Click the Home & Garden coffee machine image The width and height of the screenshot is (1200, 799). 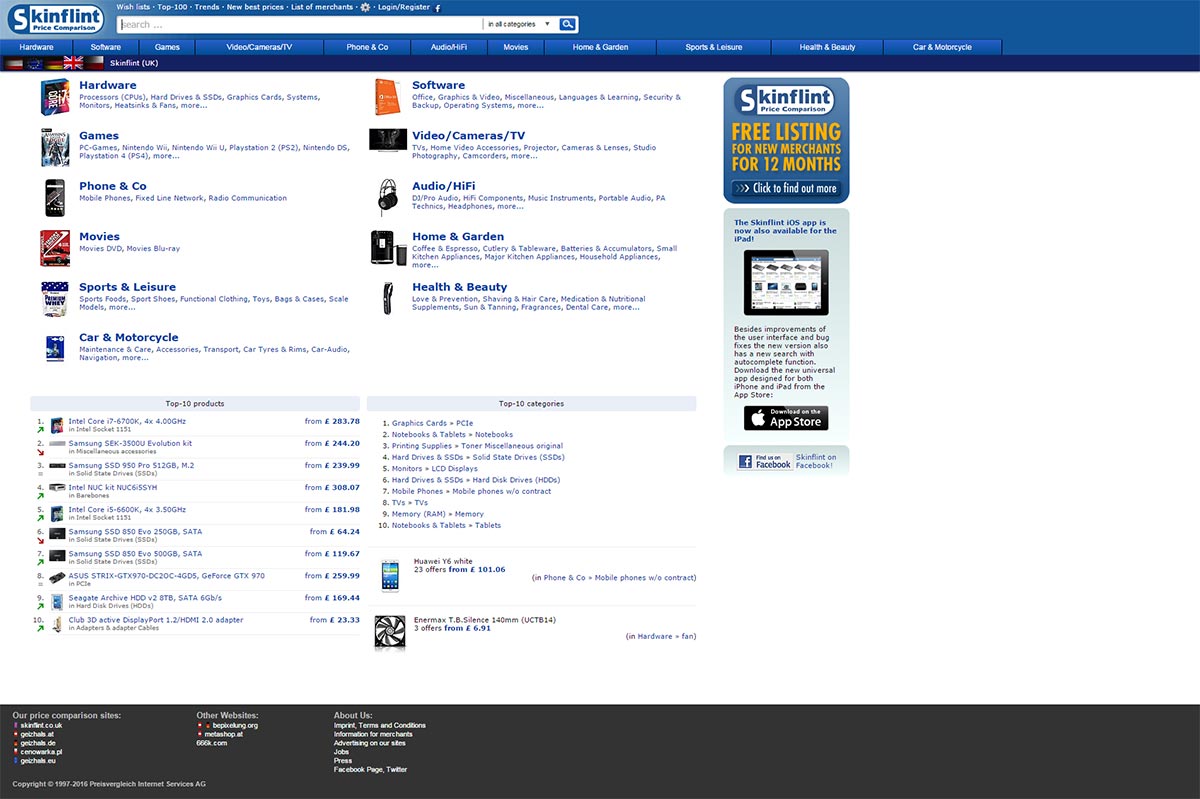[x=388, y=248]
